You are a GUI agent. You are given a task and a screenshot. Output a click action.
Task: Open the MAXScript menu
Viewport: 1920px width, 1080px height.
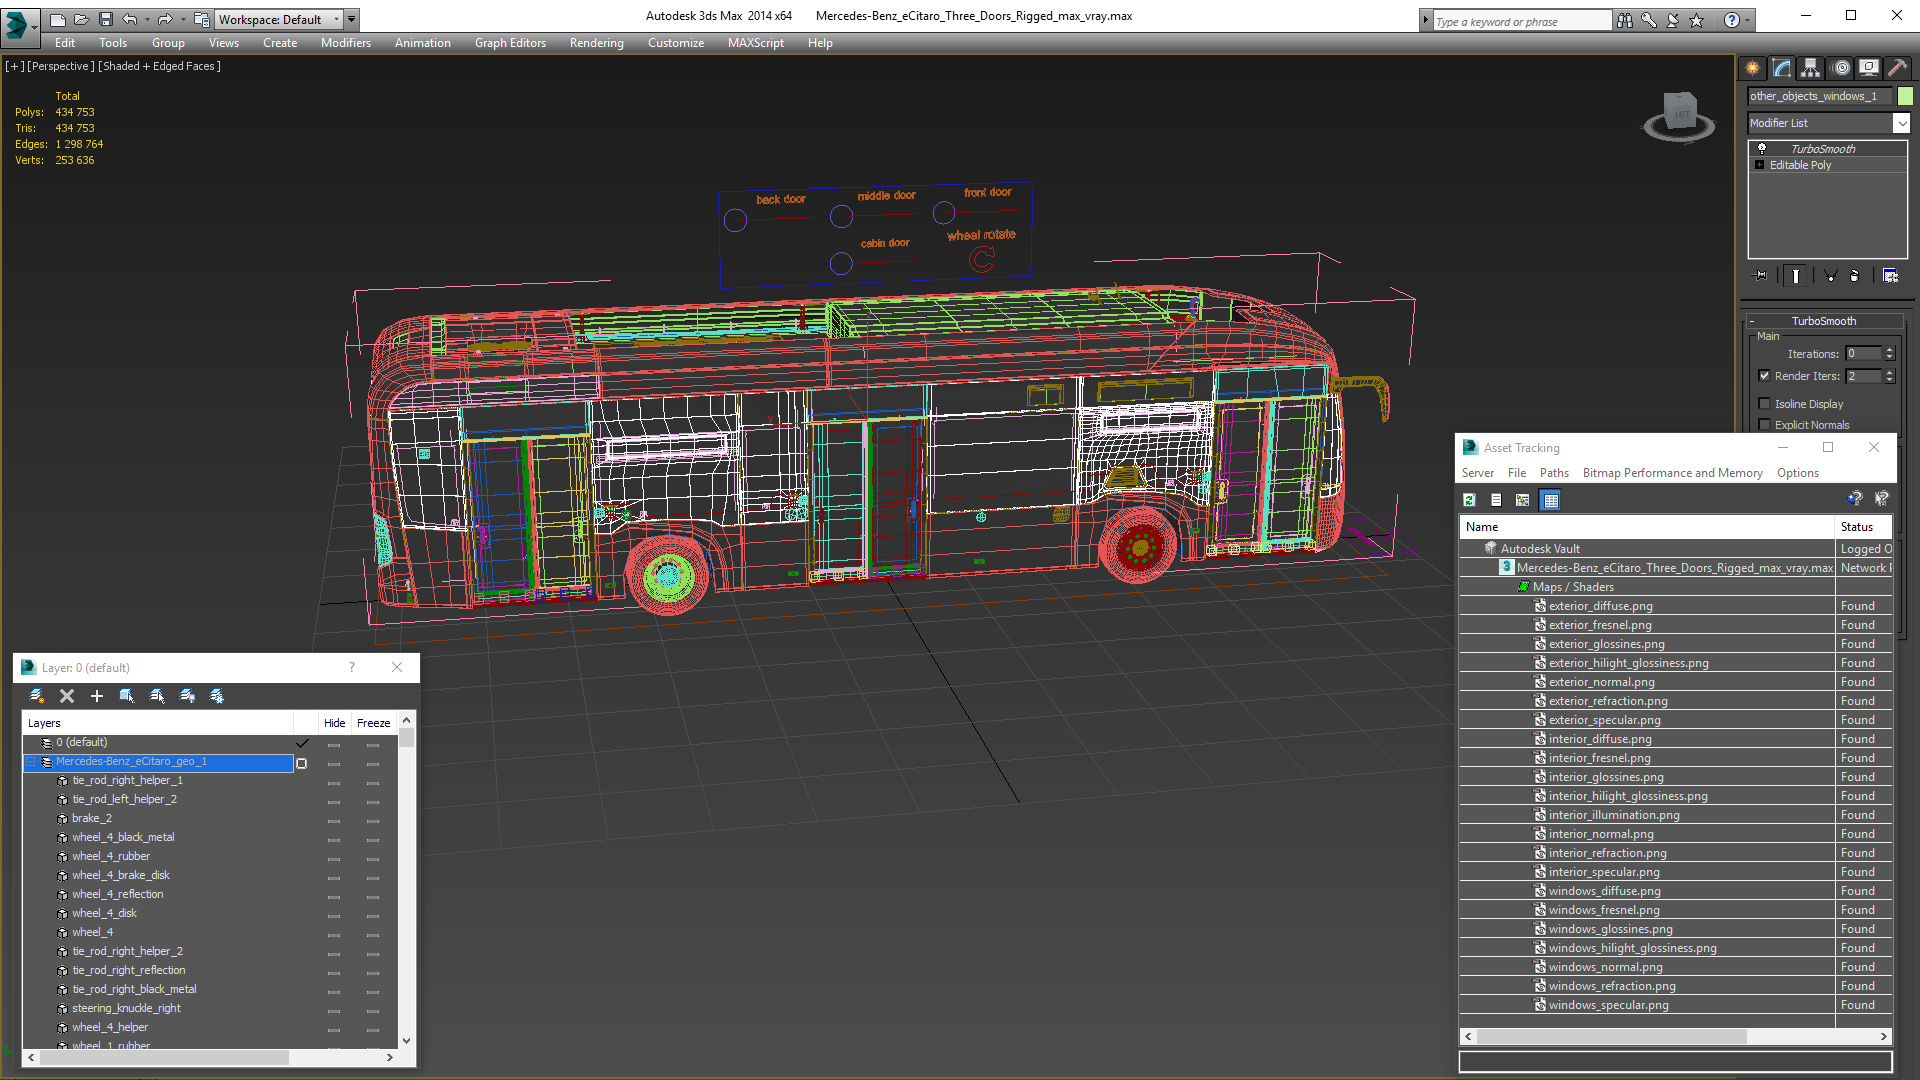[x=755, y=43]
